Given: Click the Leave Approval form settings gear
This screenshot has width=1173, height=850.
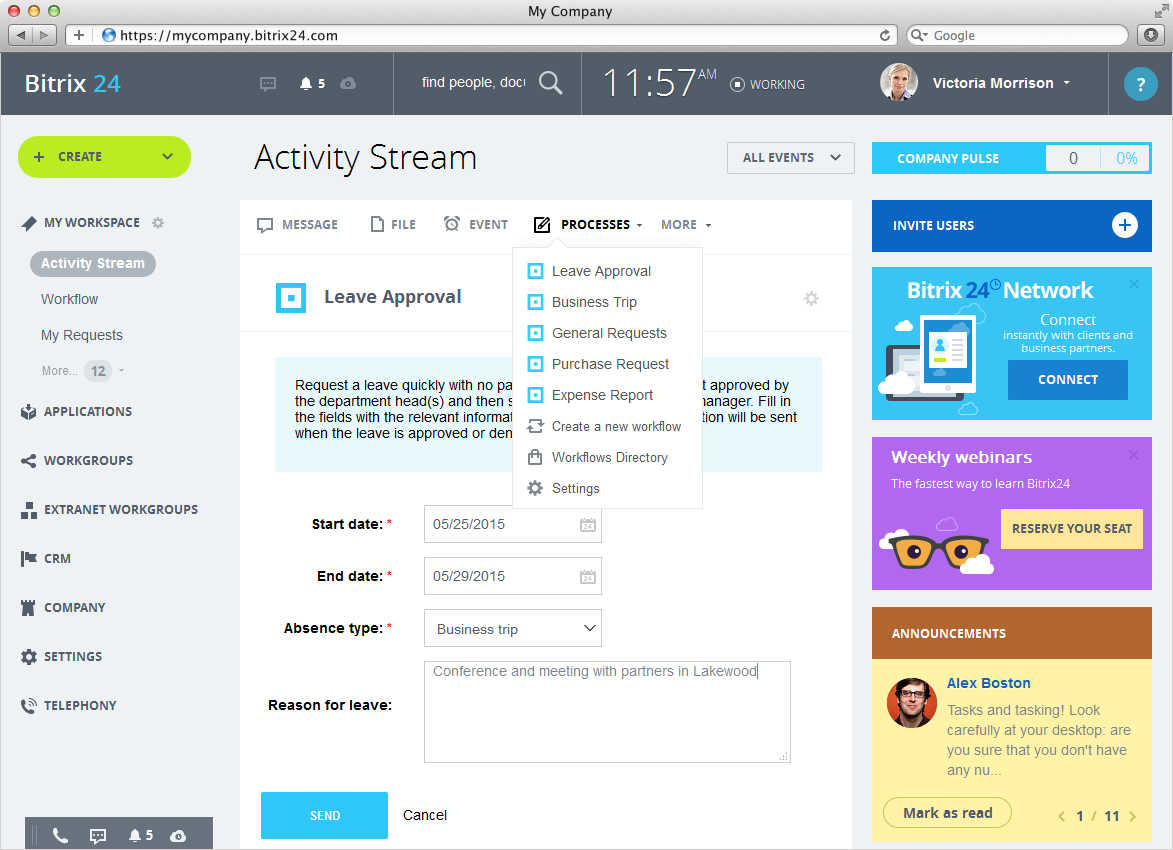Looking at the screenshot, I should (811, 299).
